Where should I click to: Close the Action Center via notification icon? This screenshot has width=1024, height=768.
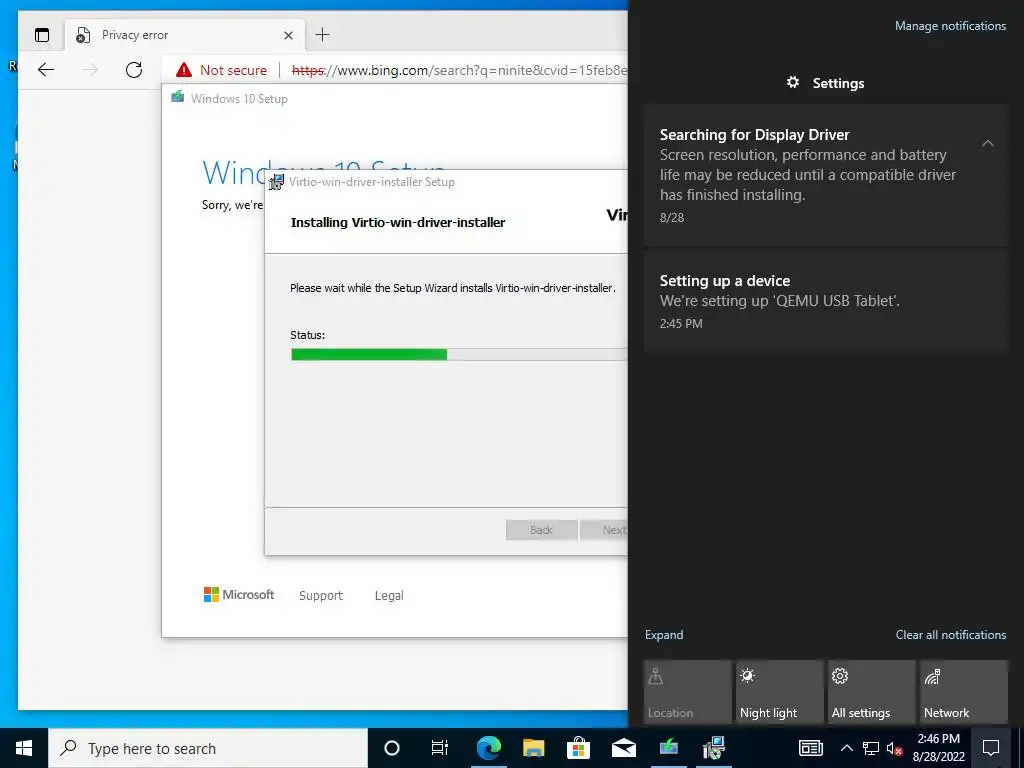(991, 748)
